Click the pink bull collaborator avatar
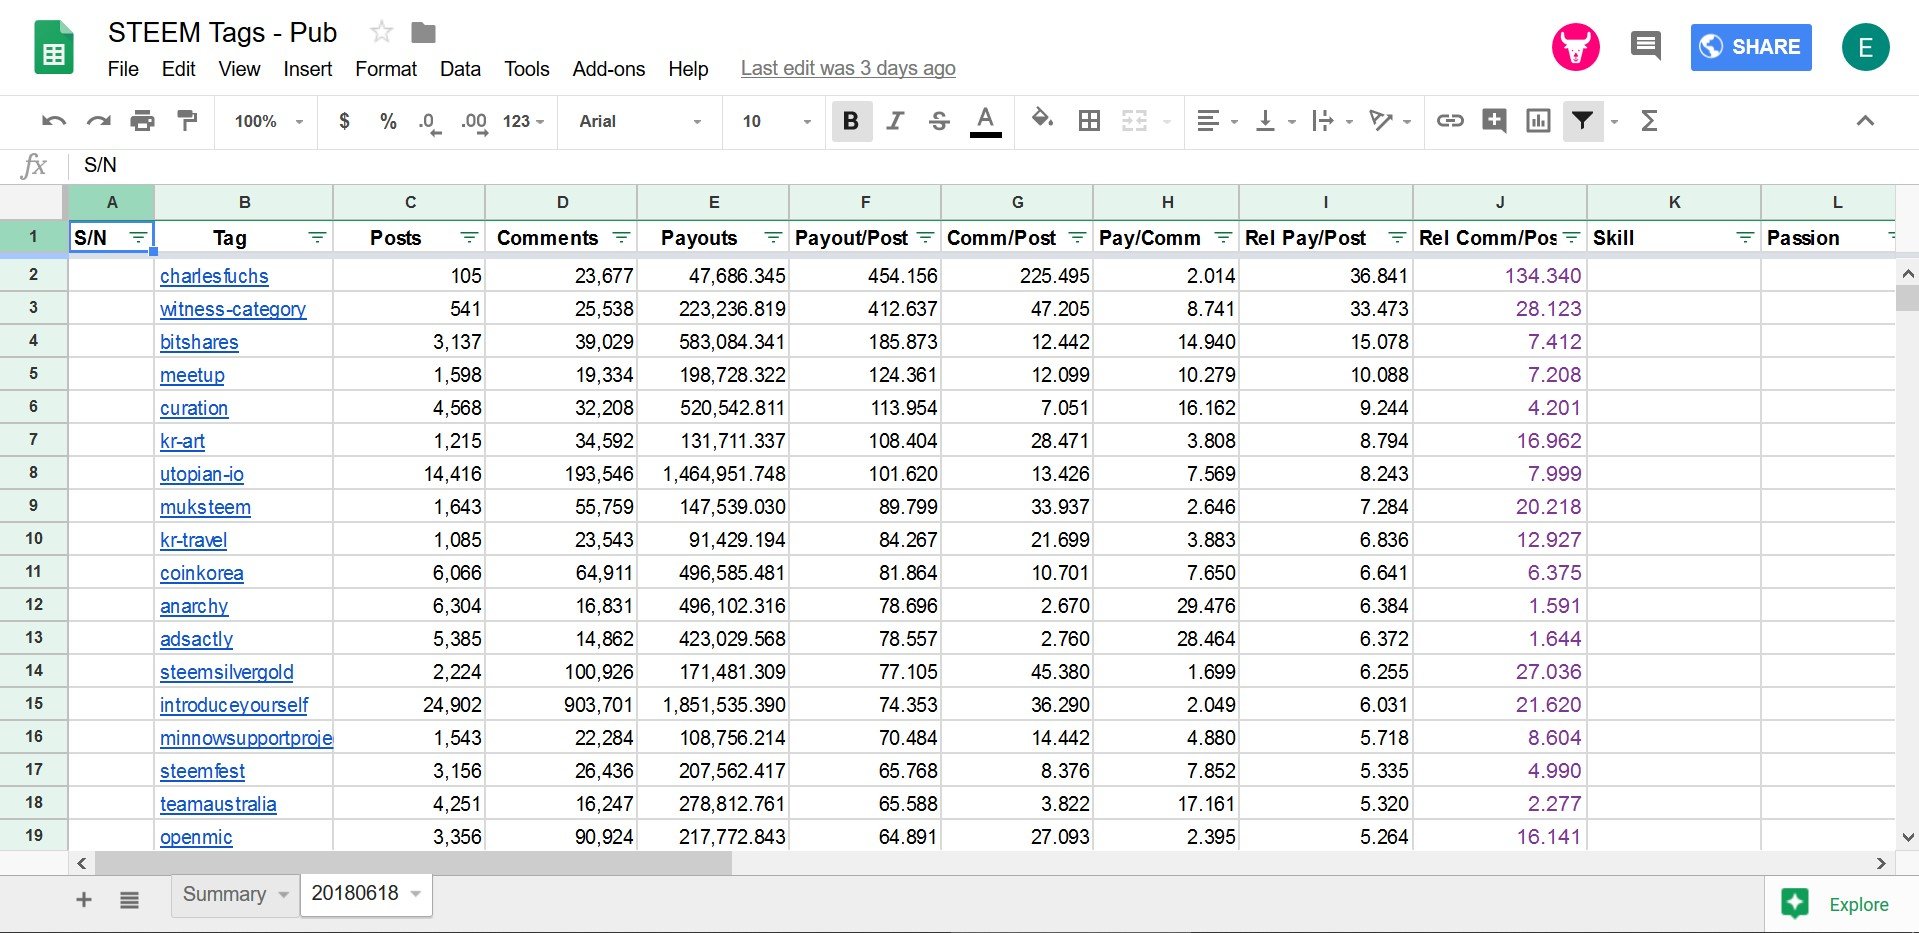Screen dimensions: 1919x933 click(1576, 47)
